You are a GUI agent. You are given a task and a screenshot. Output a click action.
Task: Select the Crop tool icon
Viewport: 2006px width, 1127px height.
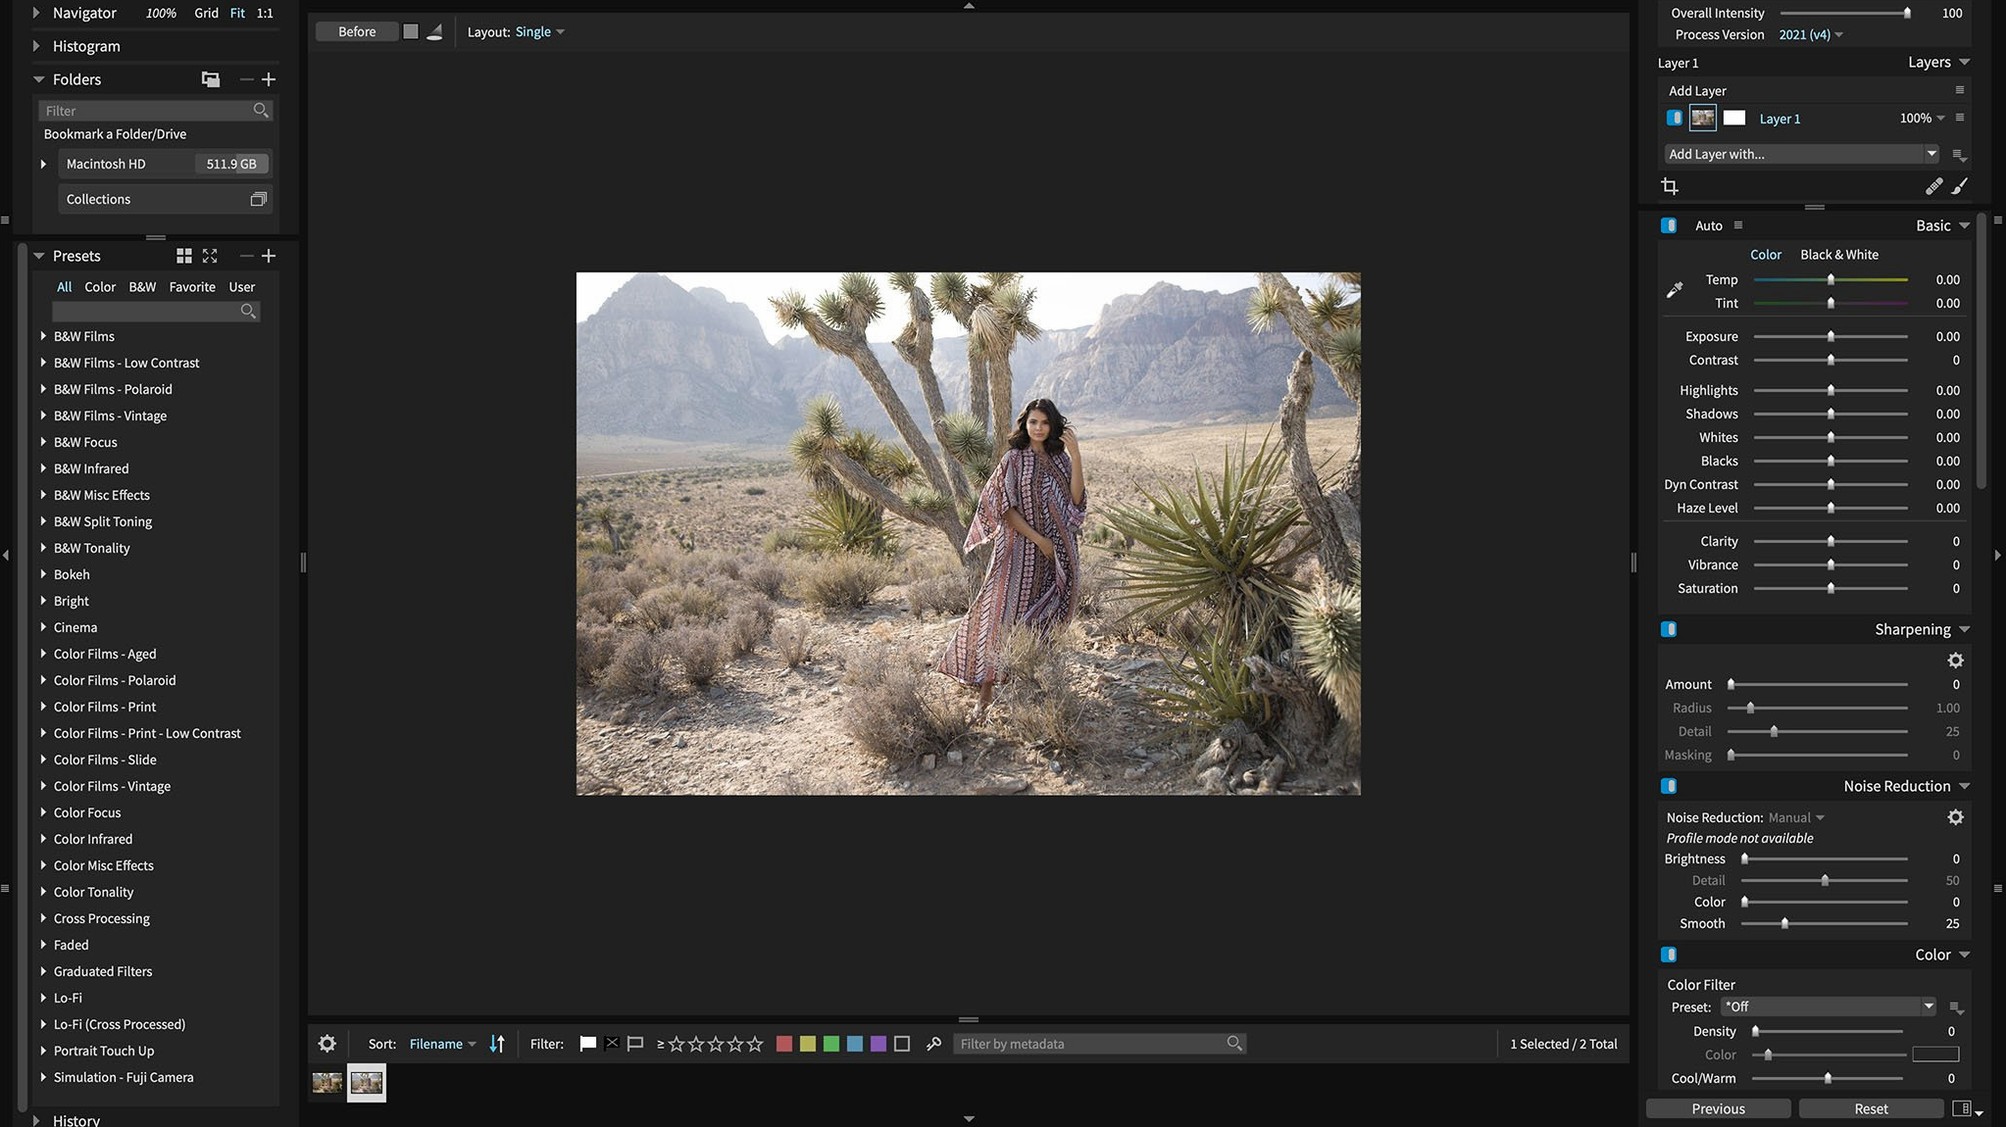coord(1669,186)
